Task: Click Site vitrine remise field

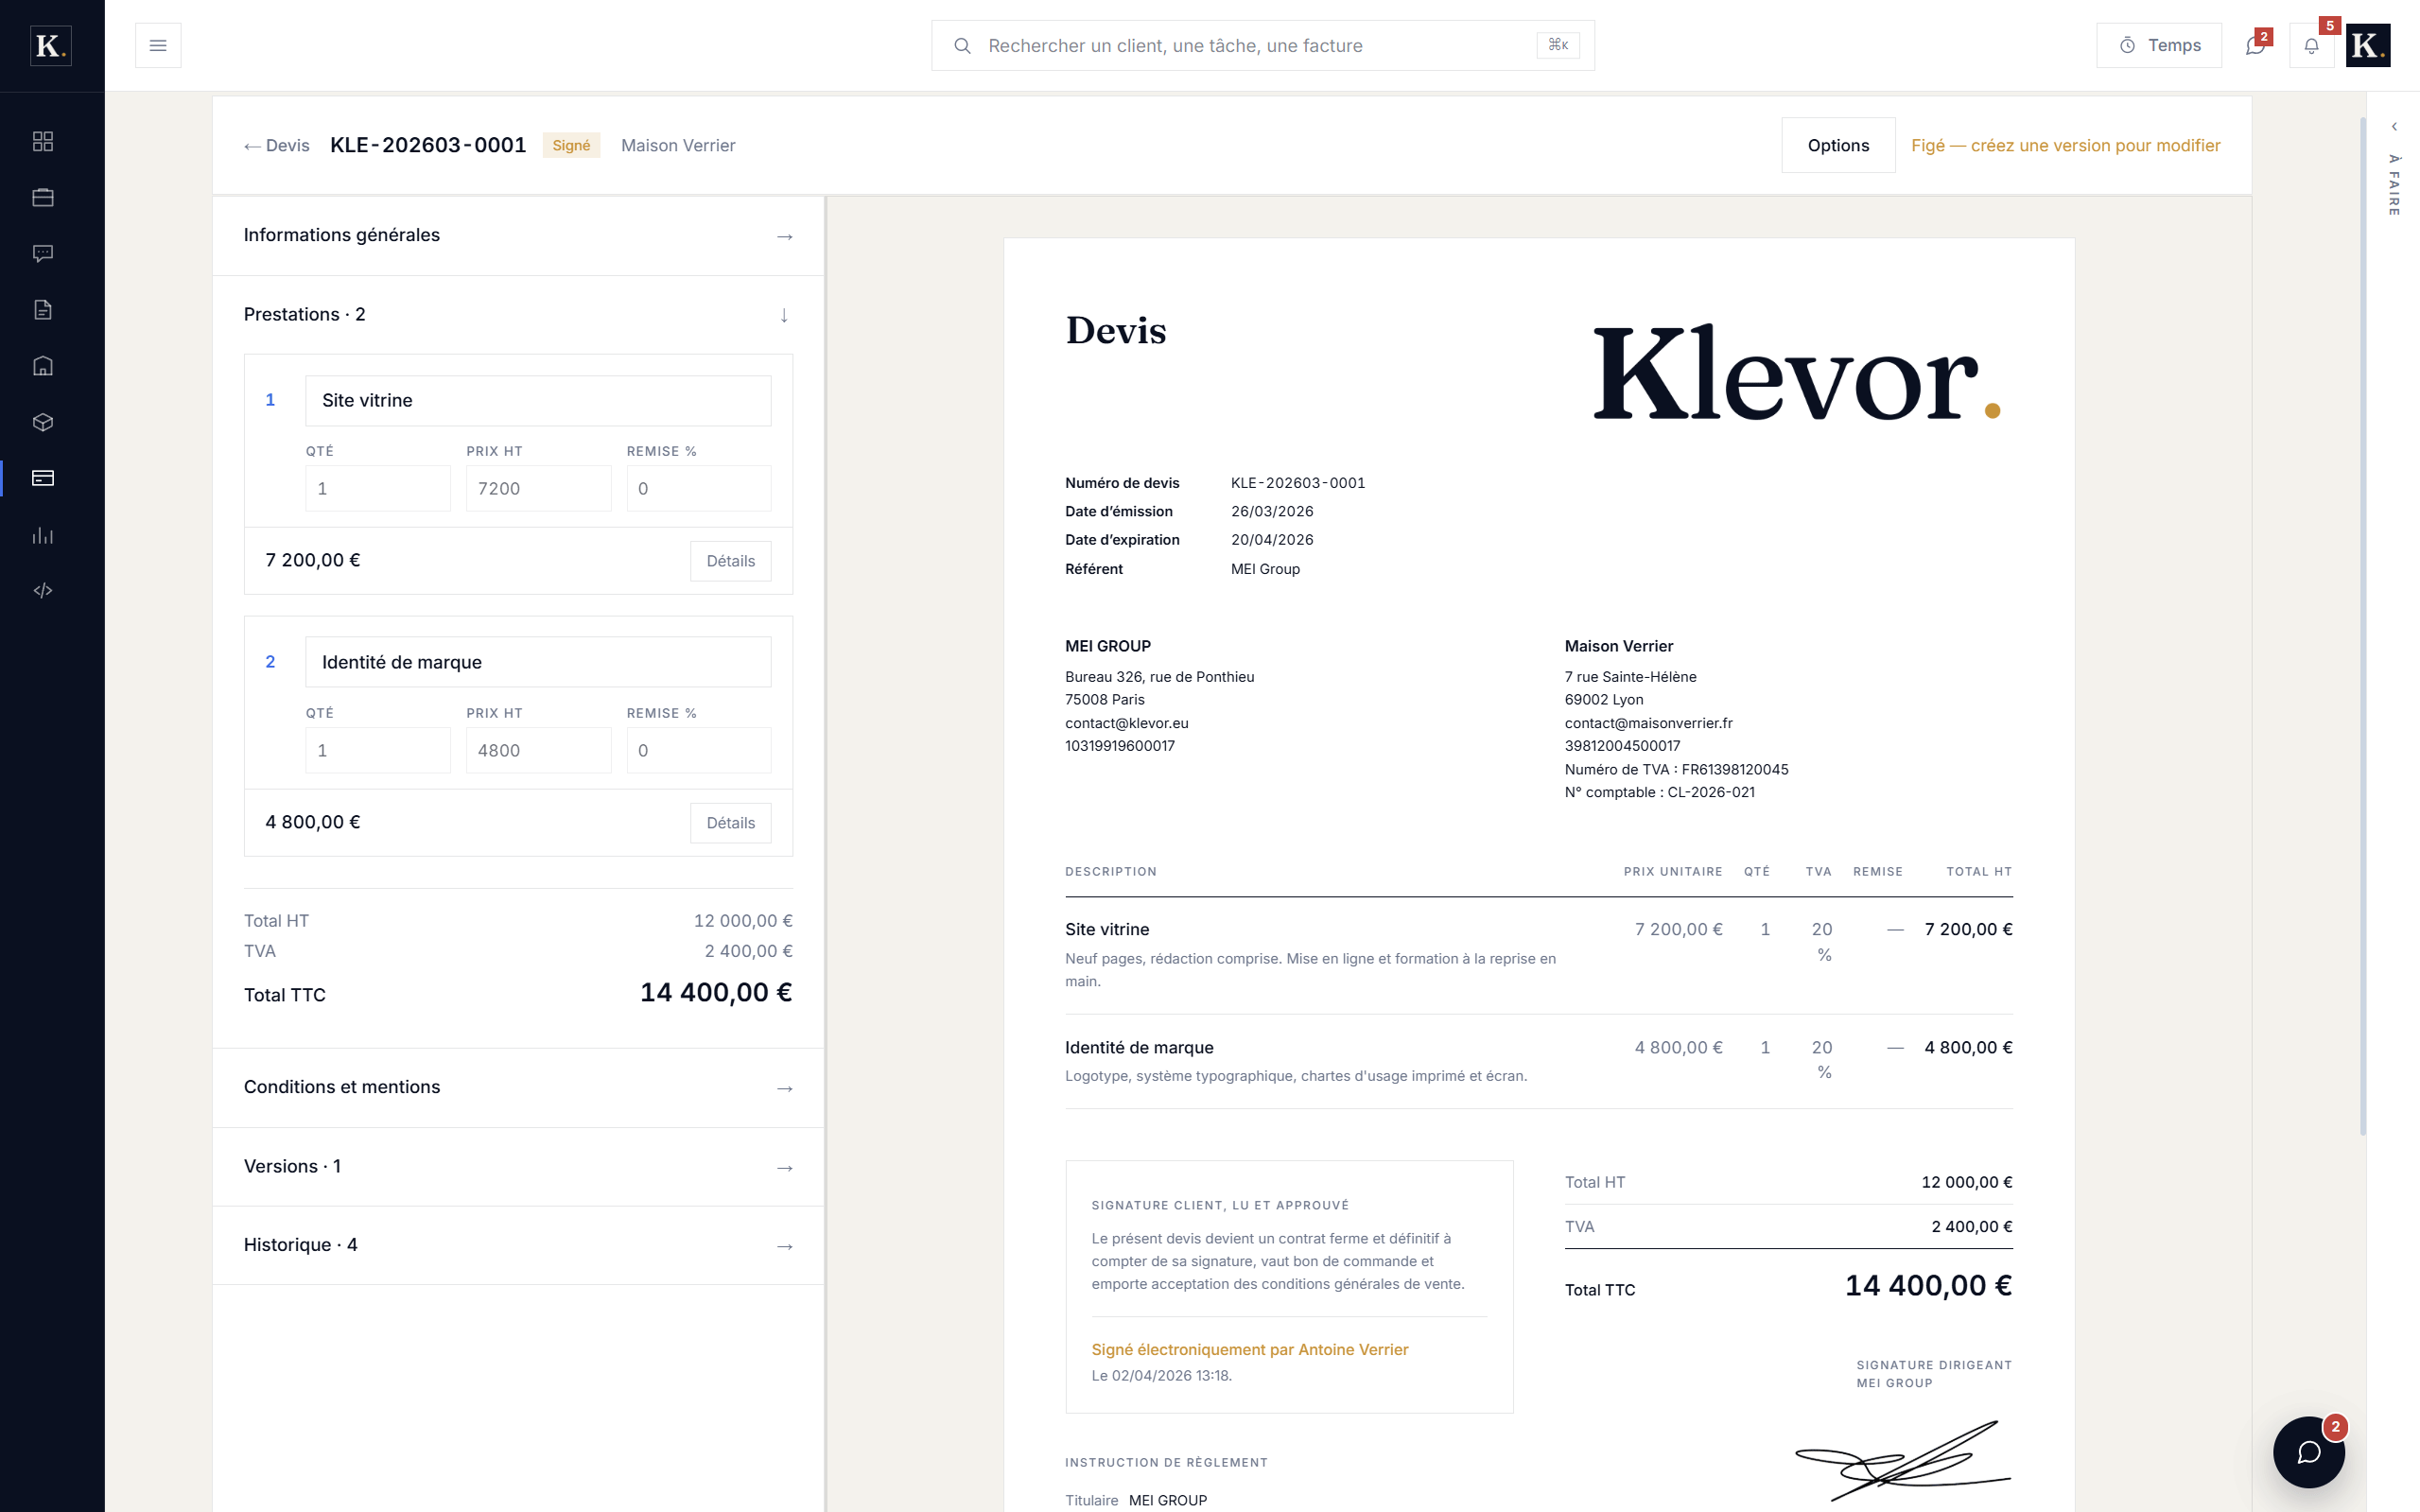Action: [699, 488]
